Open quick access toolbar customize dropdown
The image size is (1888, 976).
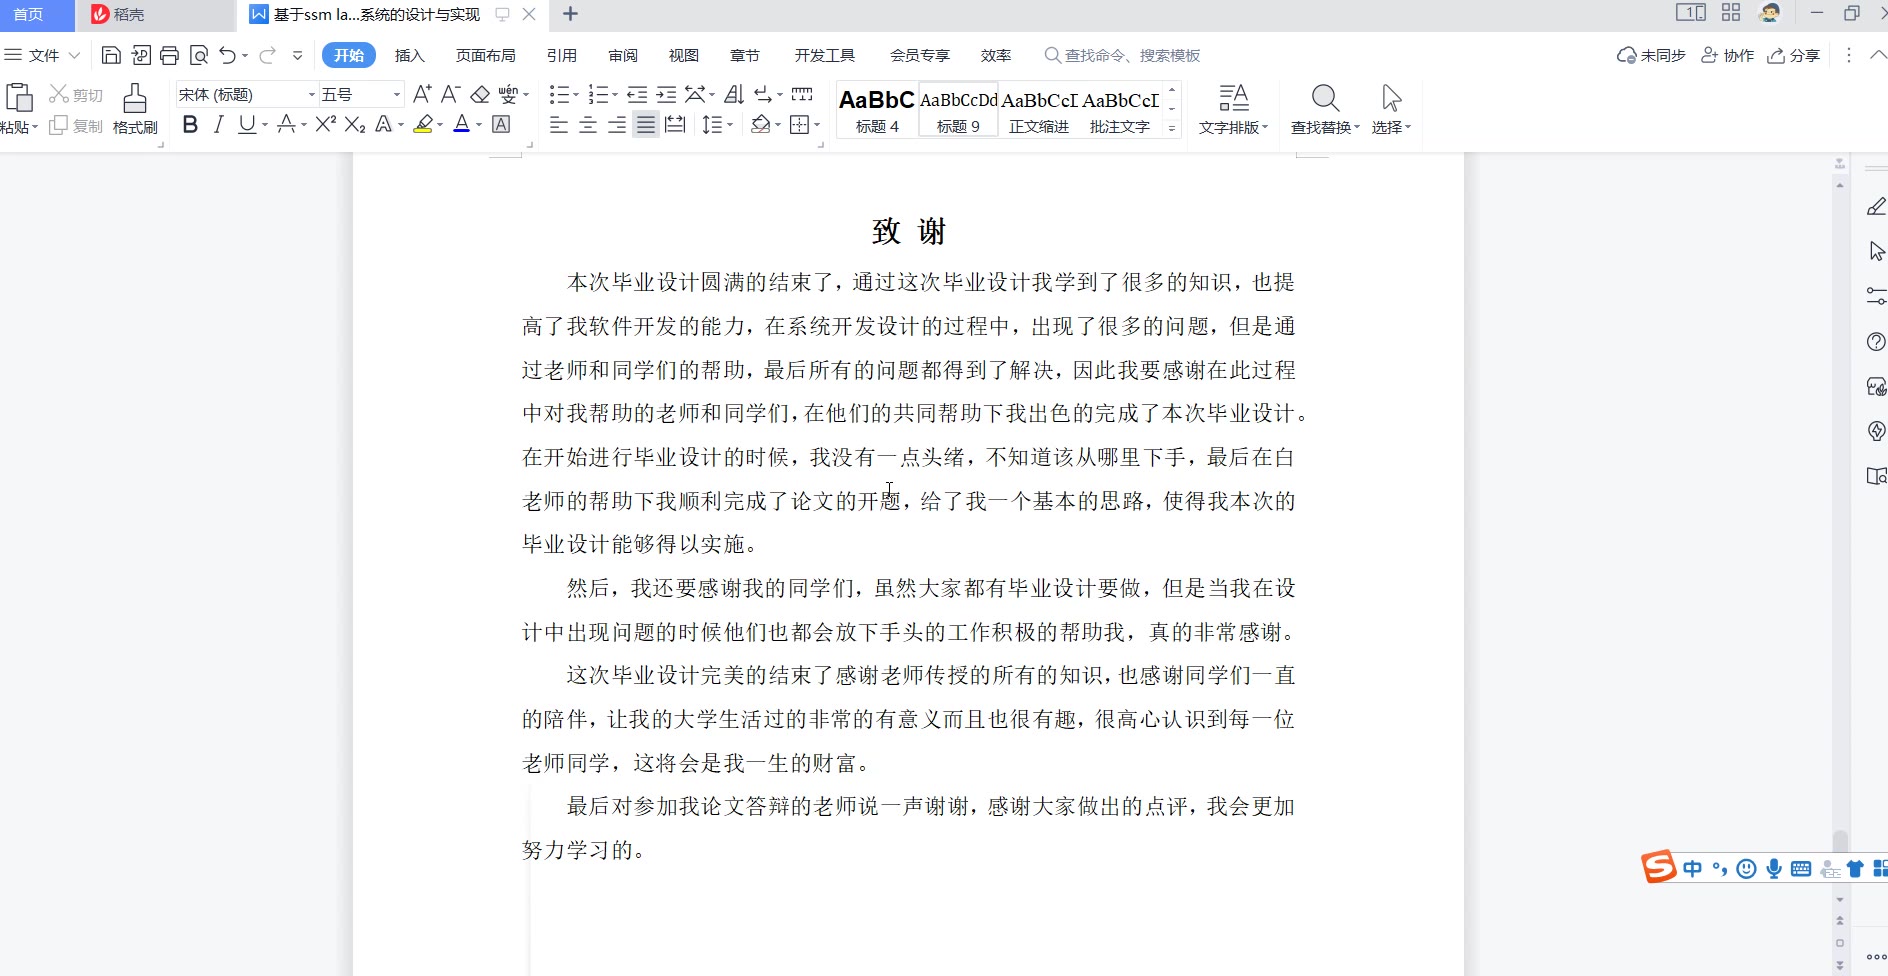[x=297, y=55]
